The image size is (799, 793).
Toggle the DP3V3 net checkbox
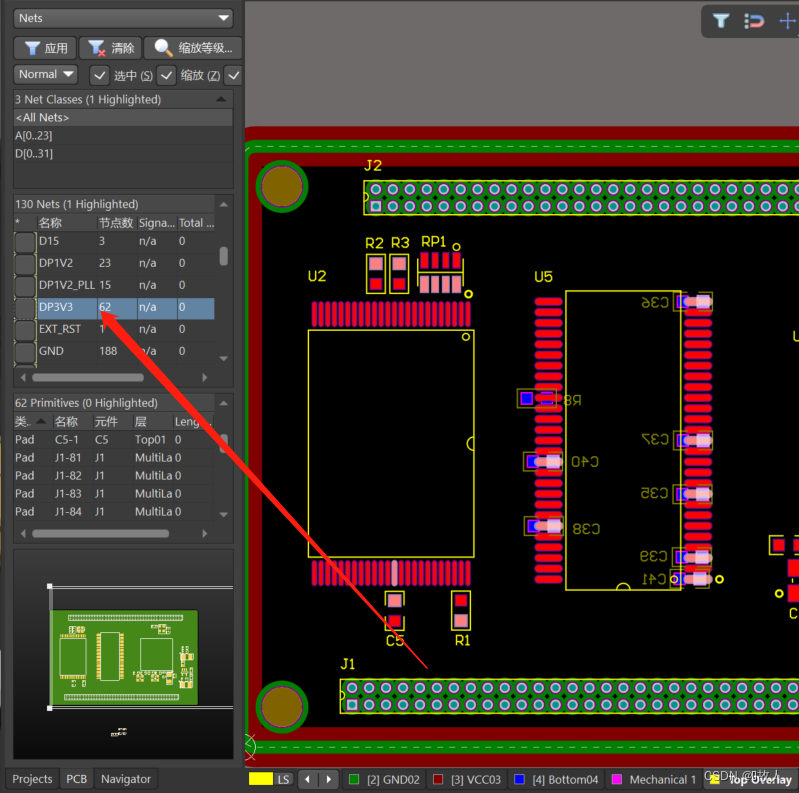pyautogui.click(x=25, y=308)
